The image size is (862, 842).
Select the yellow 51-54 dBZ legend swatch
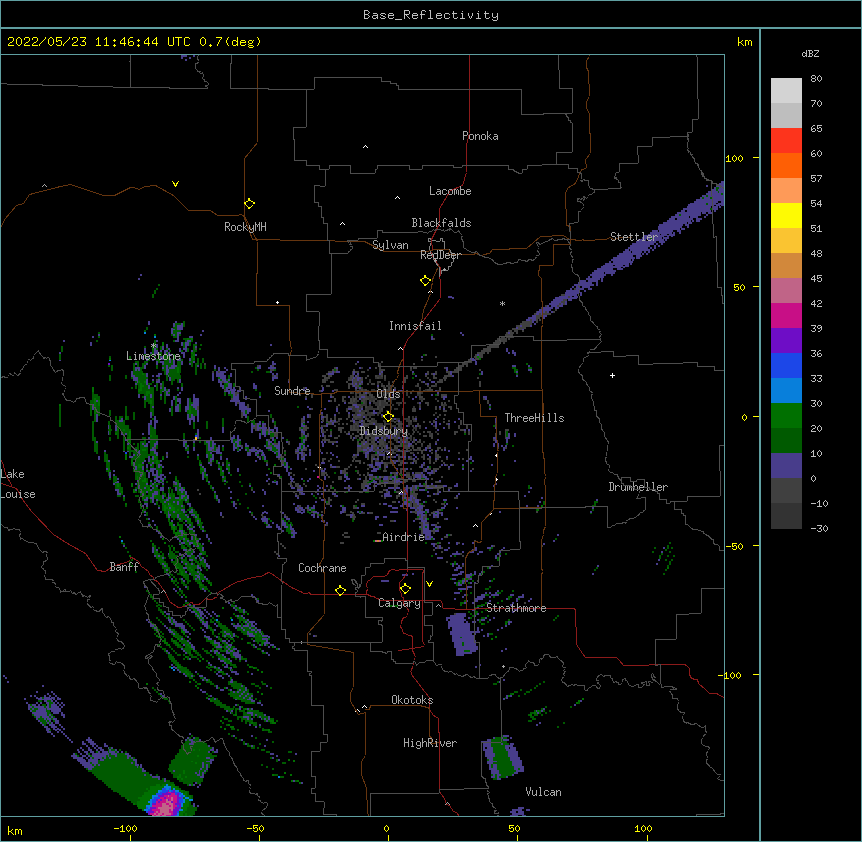click(x=786, y=216)
